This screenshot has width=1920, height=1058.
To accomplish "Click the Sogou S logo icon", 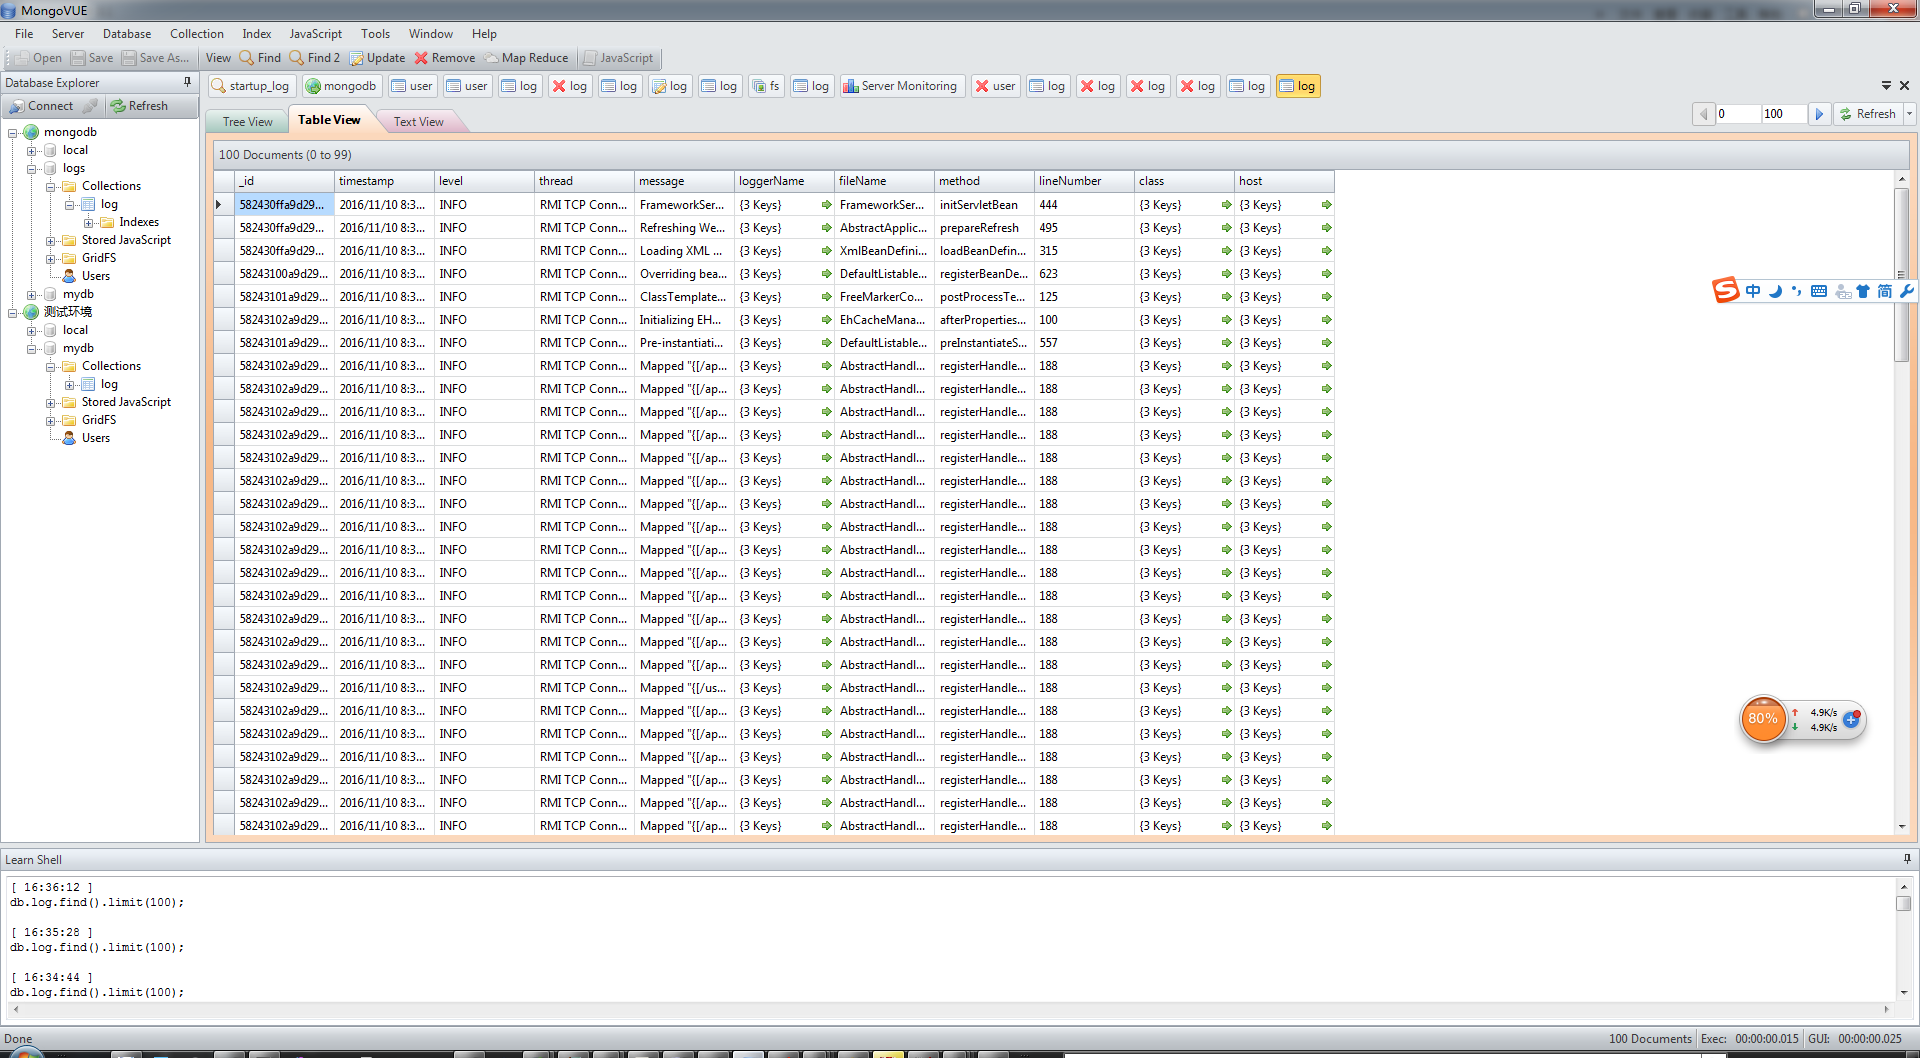I will 1726,291.
